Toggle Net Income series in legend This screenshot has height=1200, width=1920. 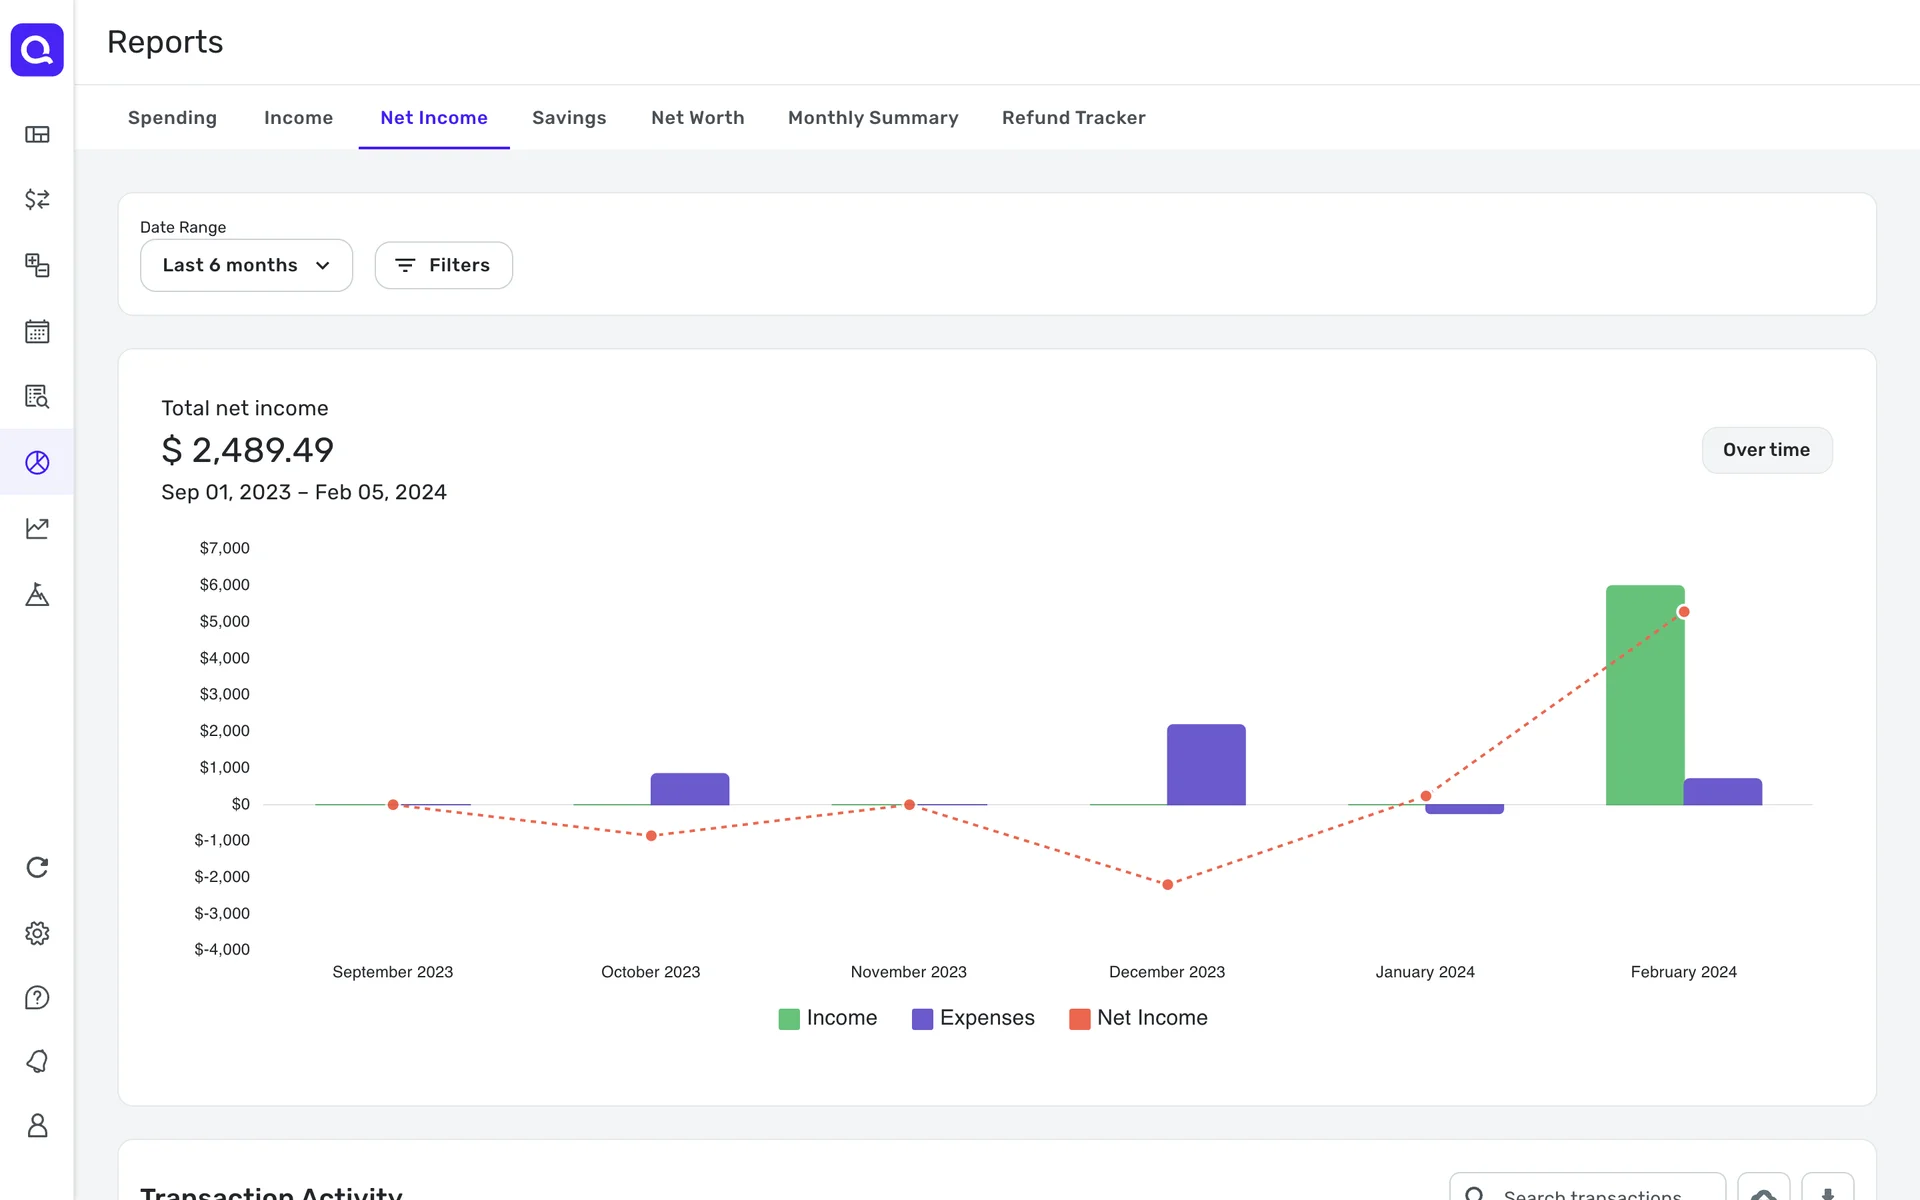(x=1138, y=1018)
